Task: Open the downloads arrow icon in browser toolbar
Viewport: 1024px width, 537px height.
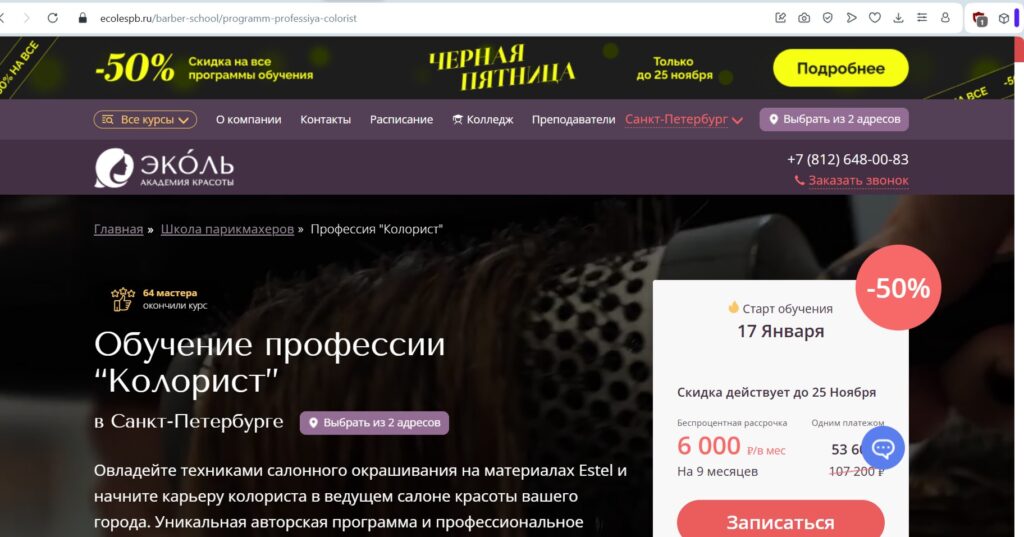Action: [x=898, y=18]
